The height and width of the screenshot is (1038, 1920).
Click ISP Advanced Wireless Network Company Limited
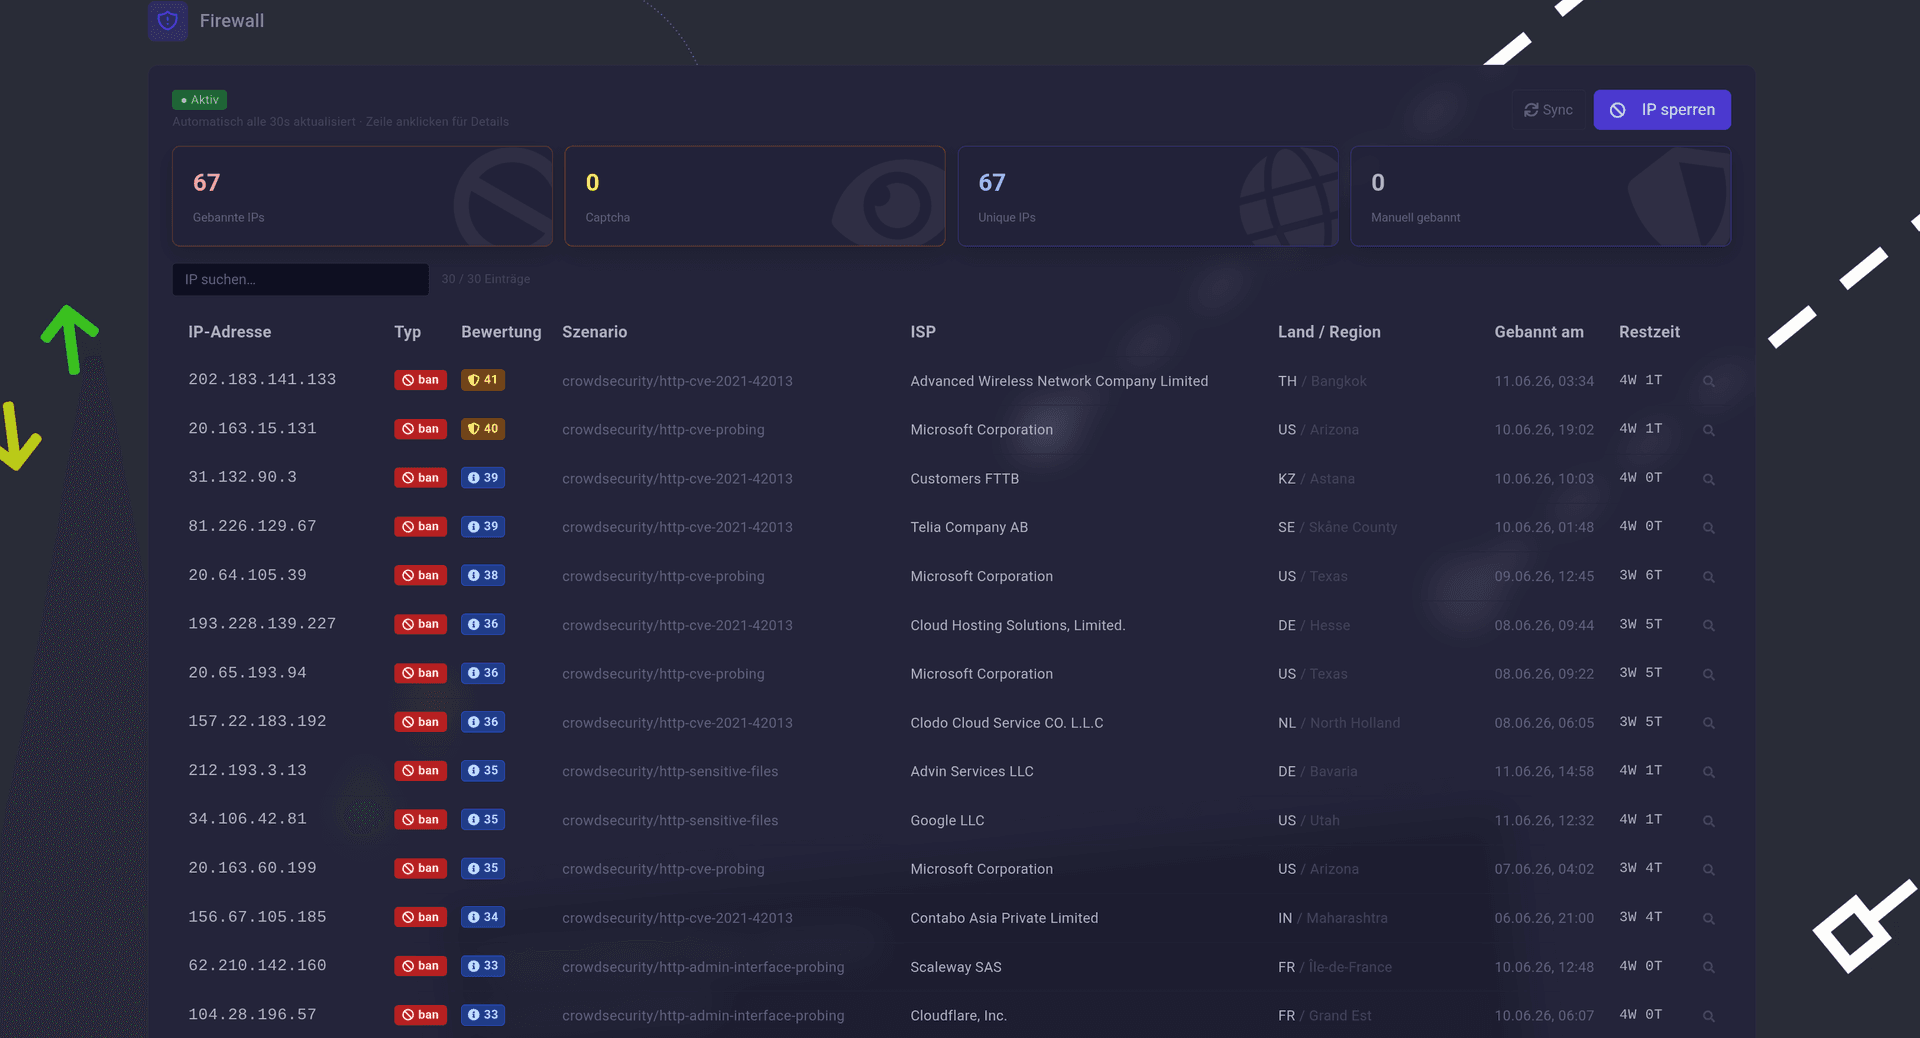[1059, 381]
